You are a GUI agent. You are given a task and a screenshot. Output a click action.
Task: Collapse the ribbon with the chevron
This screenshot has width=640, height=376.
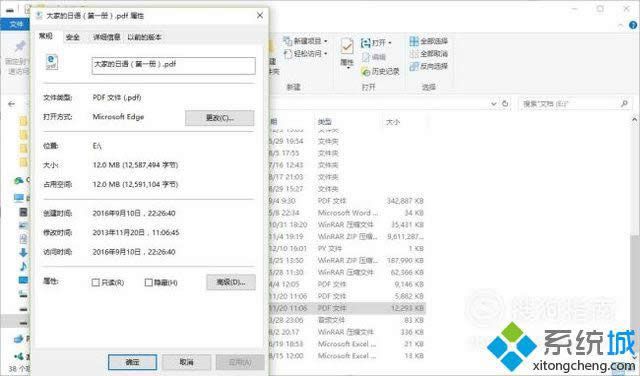coord(621,25)
